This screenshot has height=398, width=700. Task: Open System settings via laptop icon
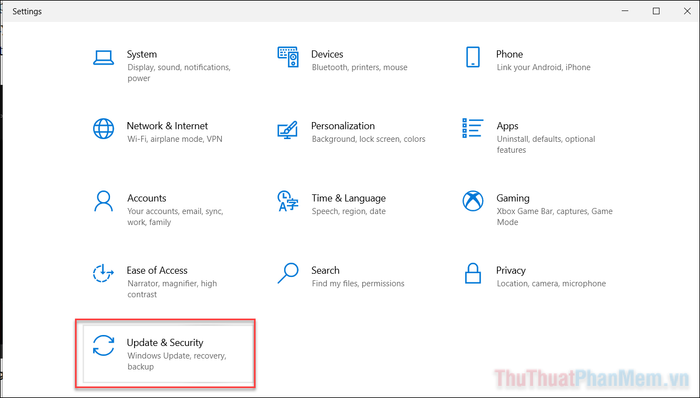103,58
